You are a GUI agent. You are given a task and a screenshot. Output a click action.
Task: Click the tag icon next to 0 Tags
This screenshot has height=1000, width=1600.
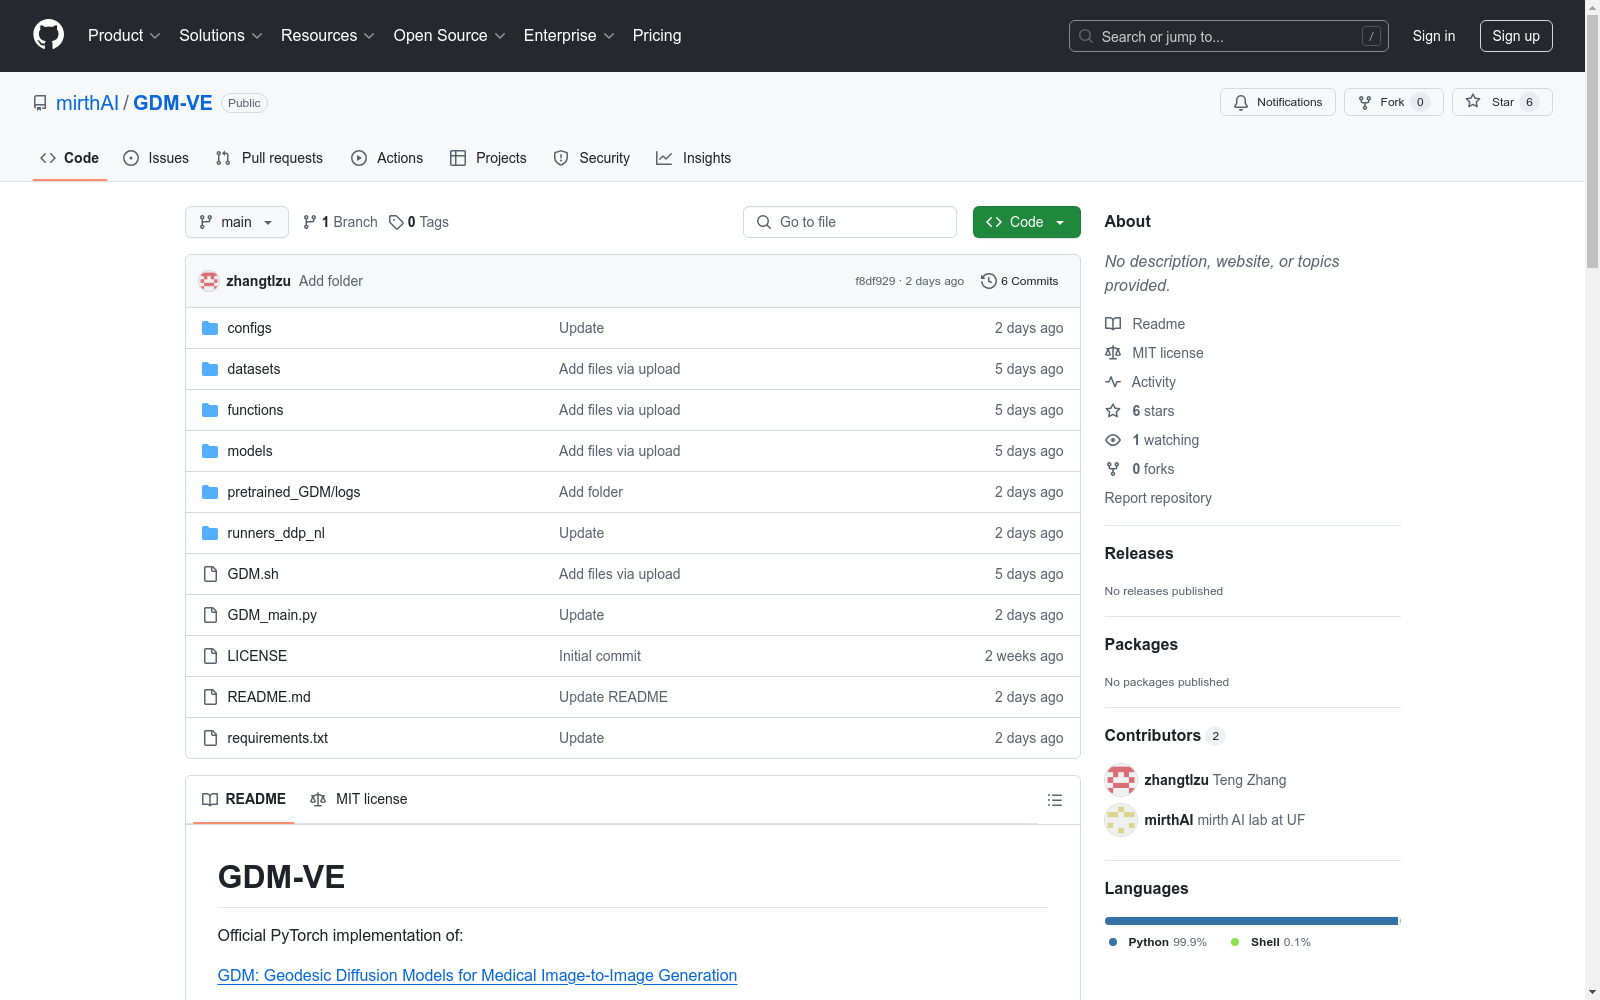396,222
